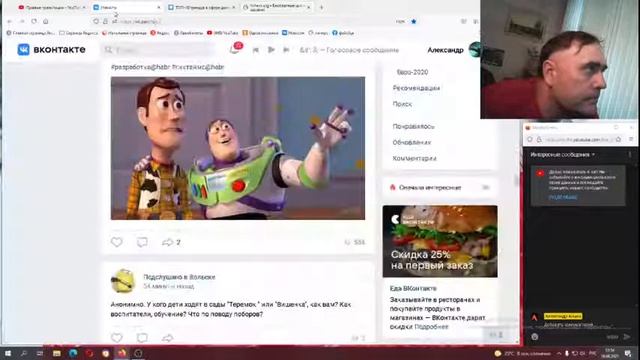Switch to the first YouTube browser tab
Screen dimensions: 640x360
[x=51, y=7]
